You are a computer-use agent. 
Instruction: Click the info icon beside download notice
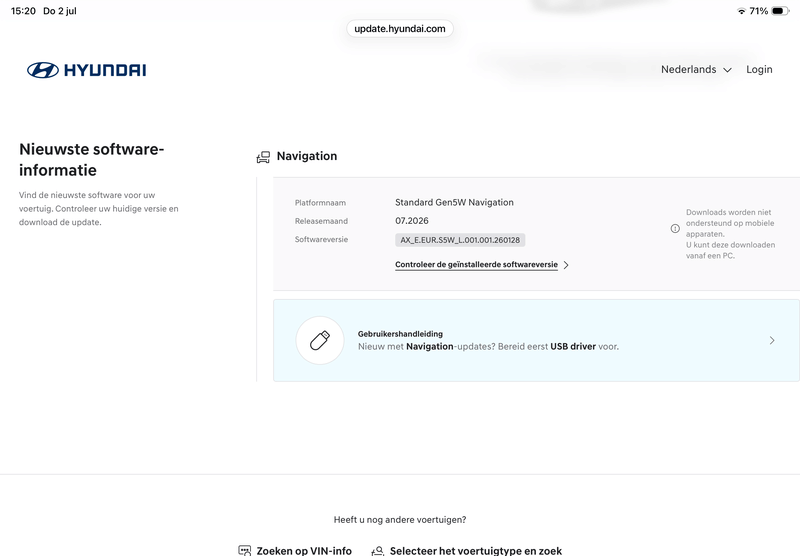(675, 229)
